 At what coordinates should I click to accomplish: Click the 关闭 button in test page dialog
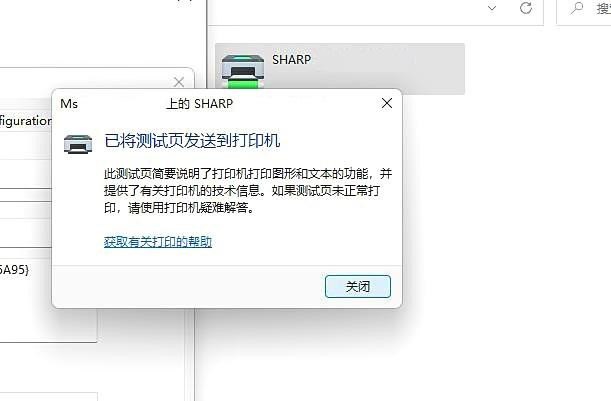tap(358, 286)
